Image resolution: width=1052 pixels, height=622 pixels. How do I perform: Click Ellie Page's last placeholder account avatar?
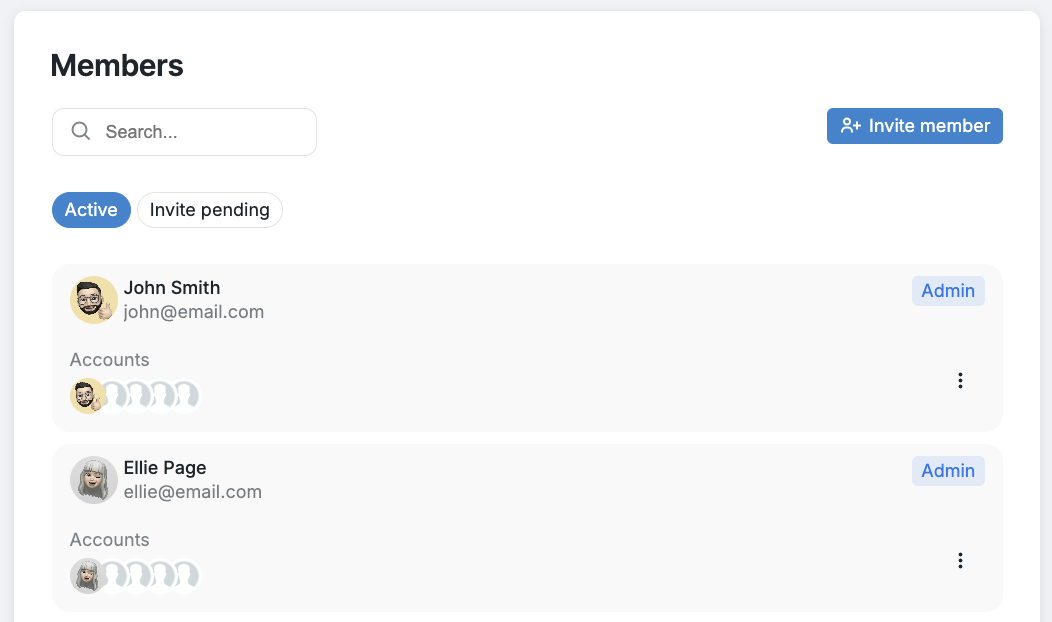click(x=187, y=576)
